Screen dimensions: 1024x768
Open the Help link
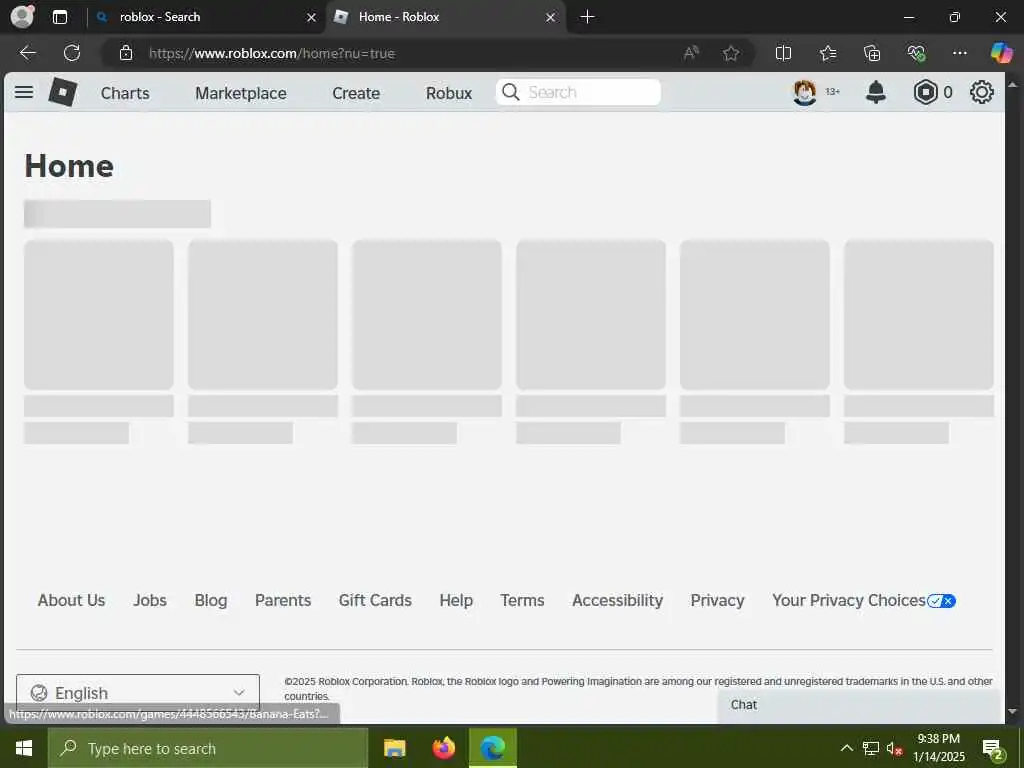click(x=456, y=600)
